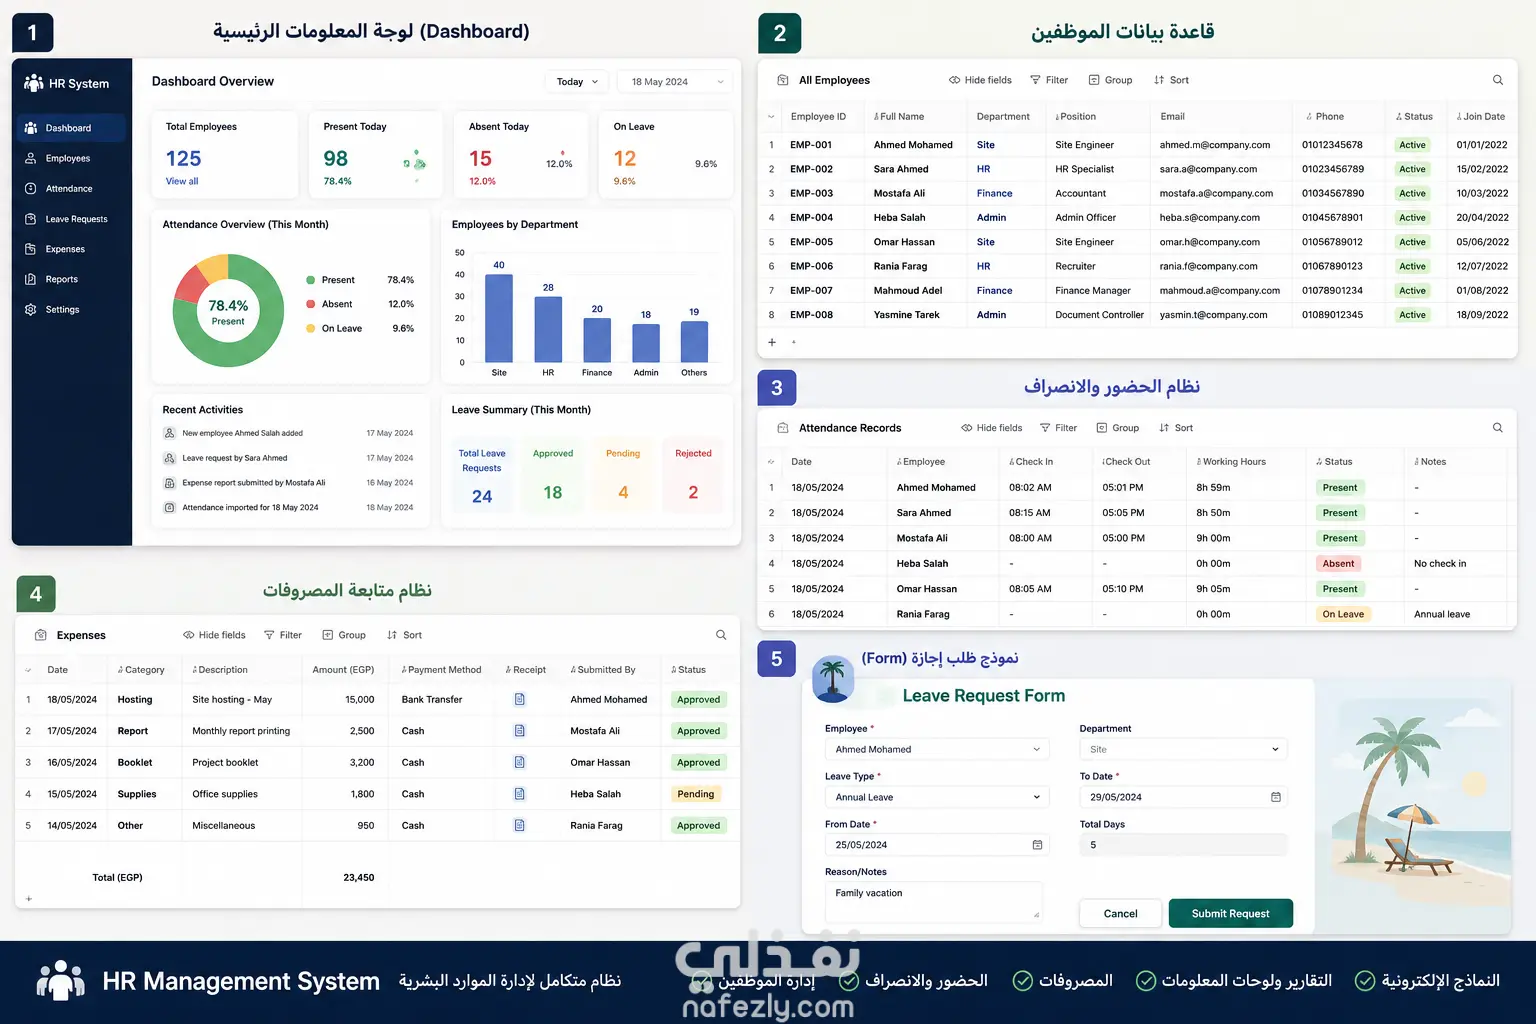The image size is (1536, 1024).
Task: Open Leave Type dropdown showing Annual Leave
Action: tap(937, 797)
